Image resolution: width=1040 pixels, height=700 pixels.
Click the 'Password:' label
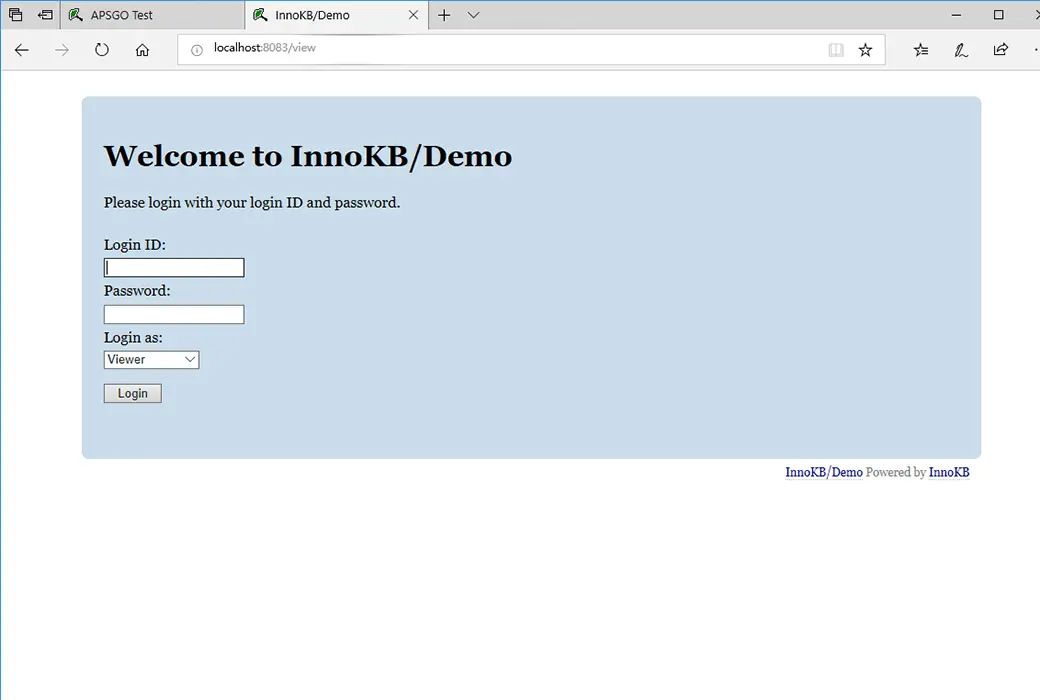(137, 291)
